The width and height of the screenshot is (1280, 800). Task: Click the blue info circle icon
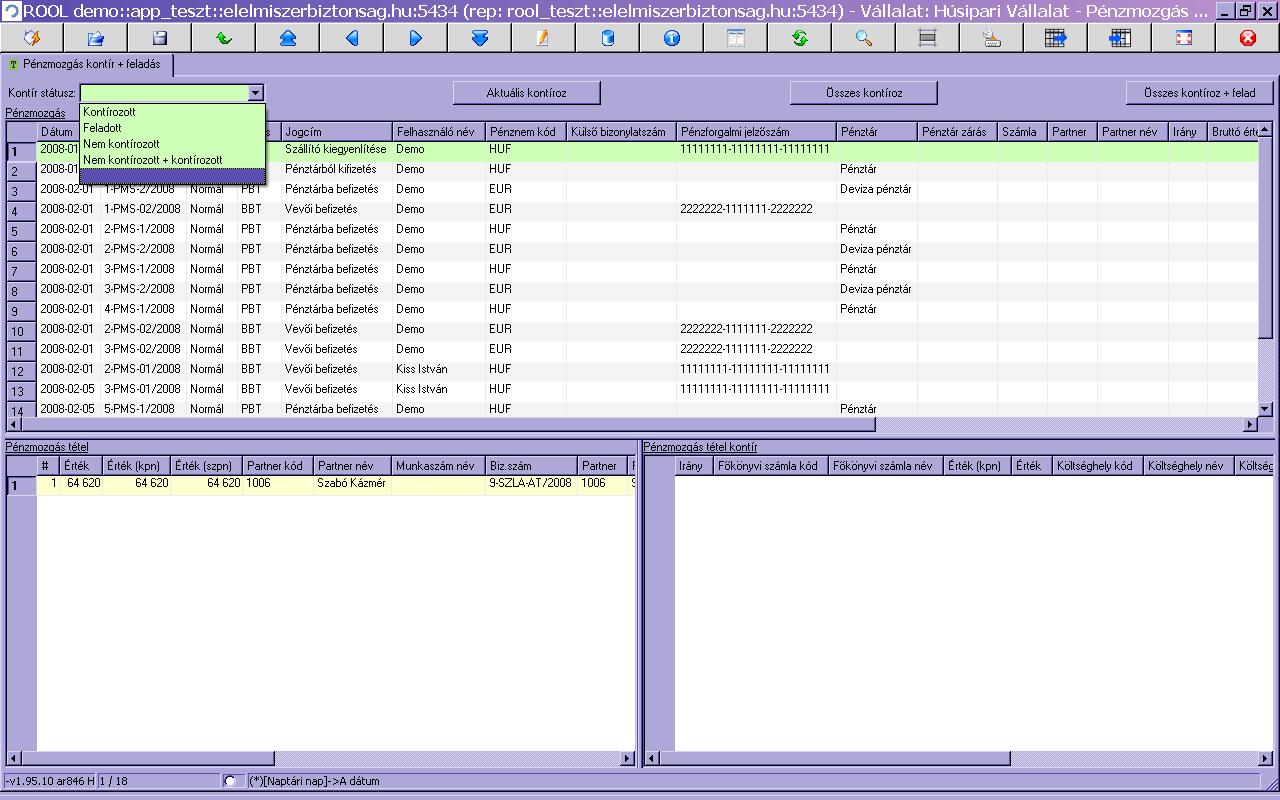[671, 38]
